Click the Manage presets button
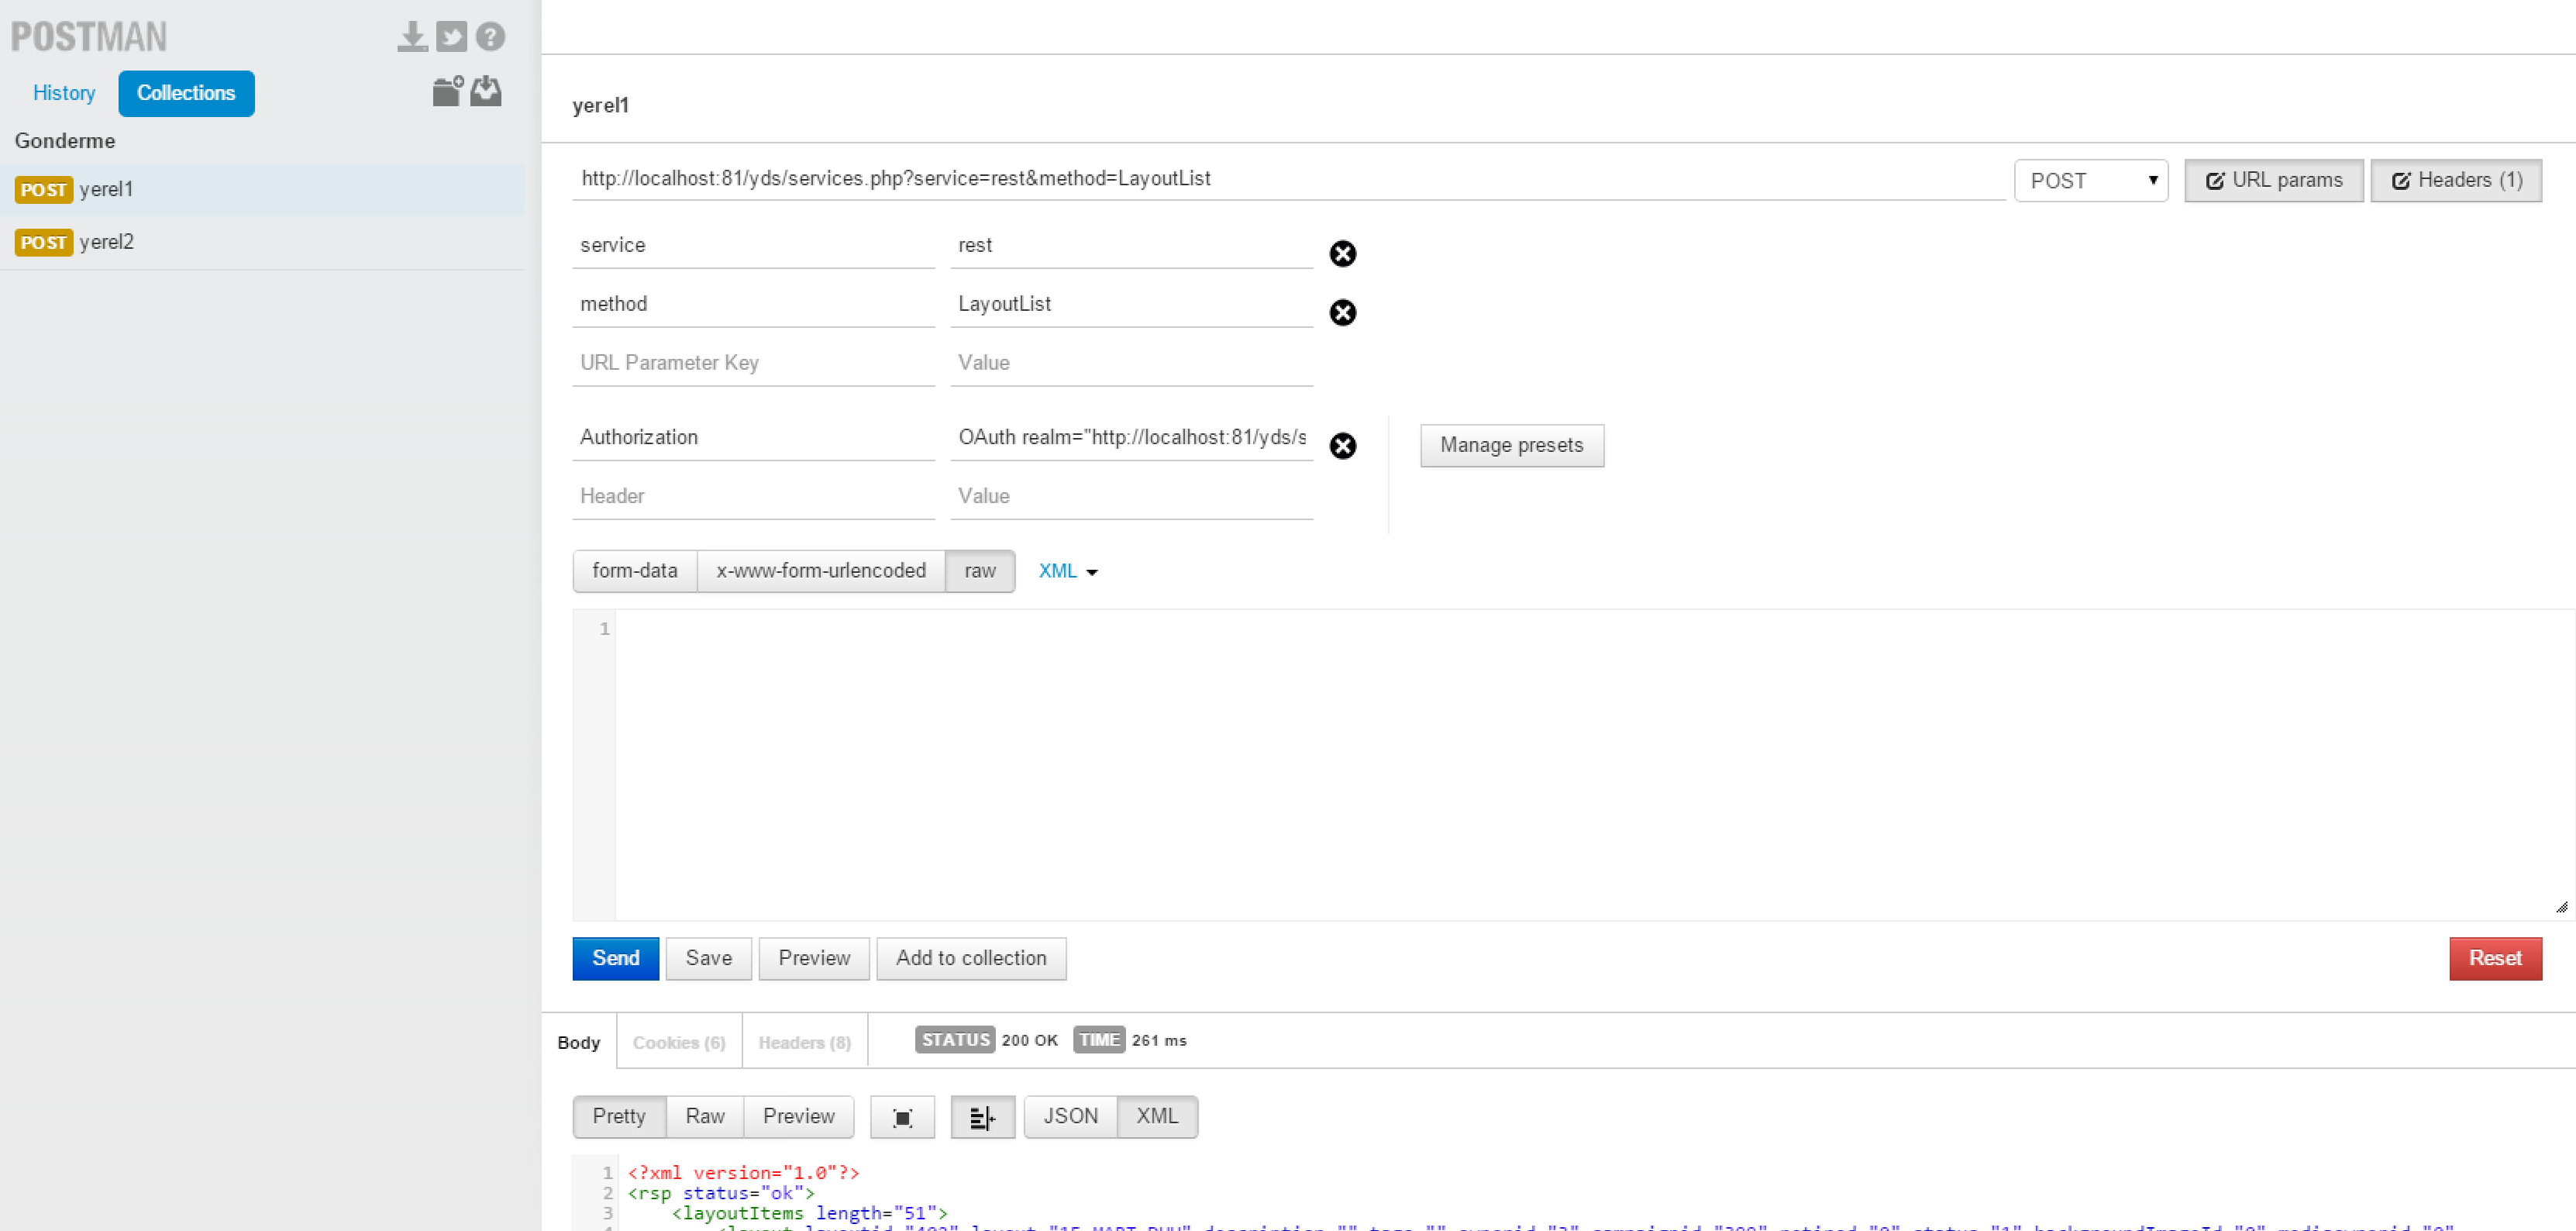This screenshot has width=2576, height=1231. click(1512, 446)
